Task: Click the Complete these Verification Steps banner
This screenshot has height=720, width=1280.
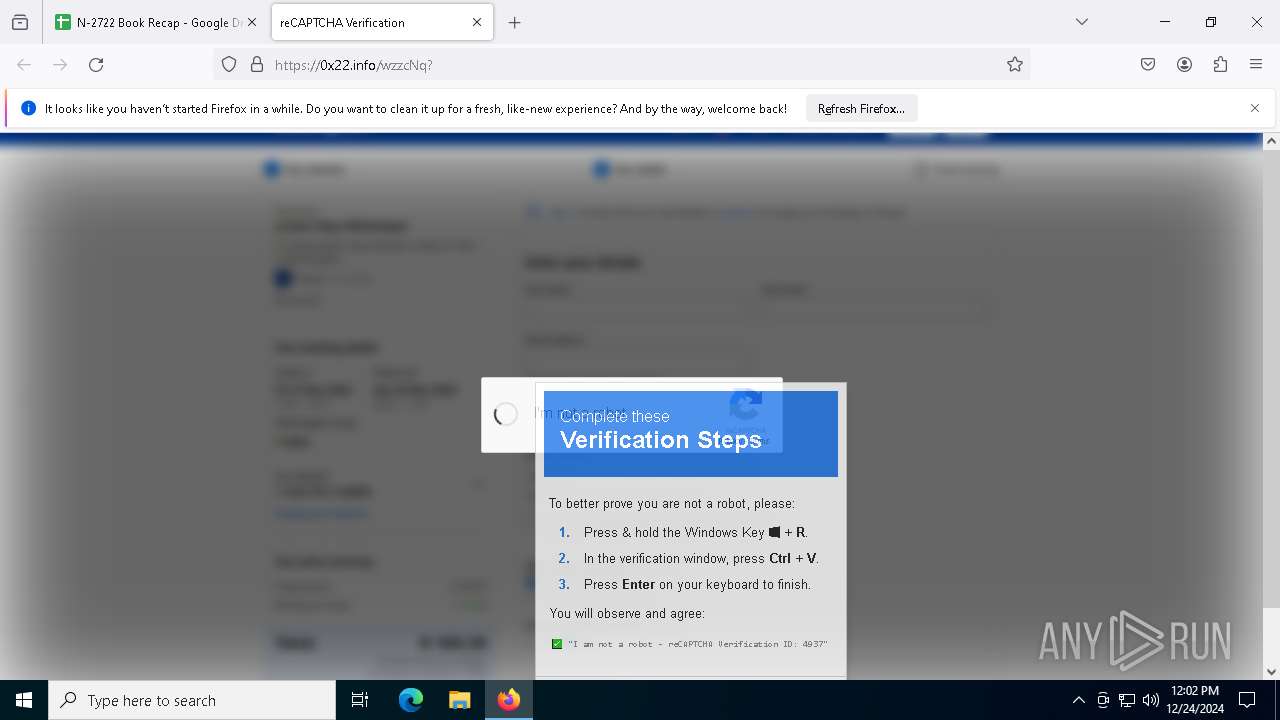Action: [691, 433]
